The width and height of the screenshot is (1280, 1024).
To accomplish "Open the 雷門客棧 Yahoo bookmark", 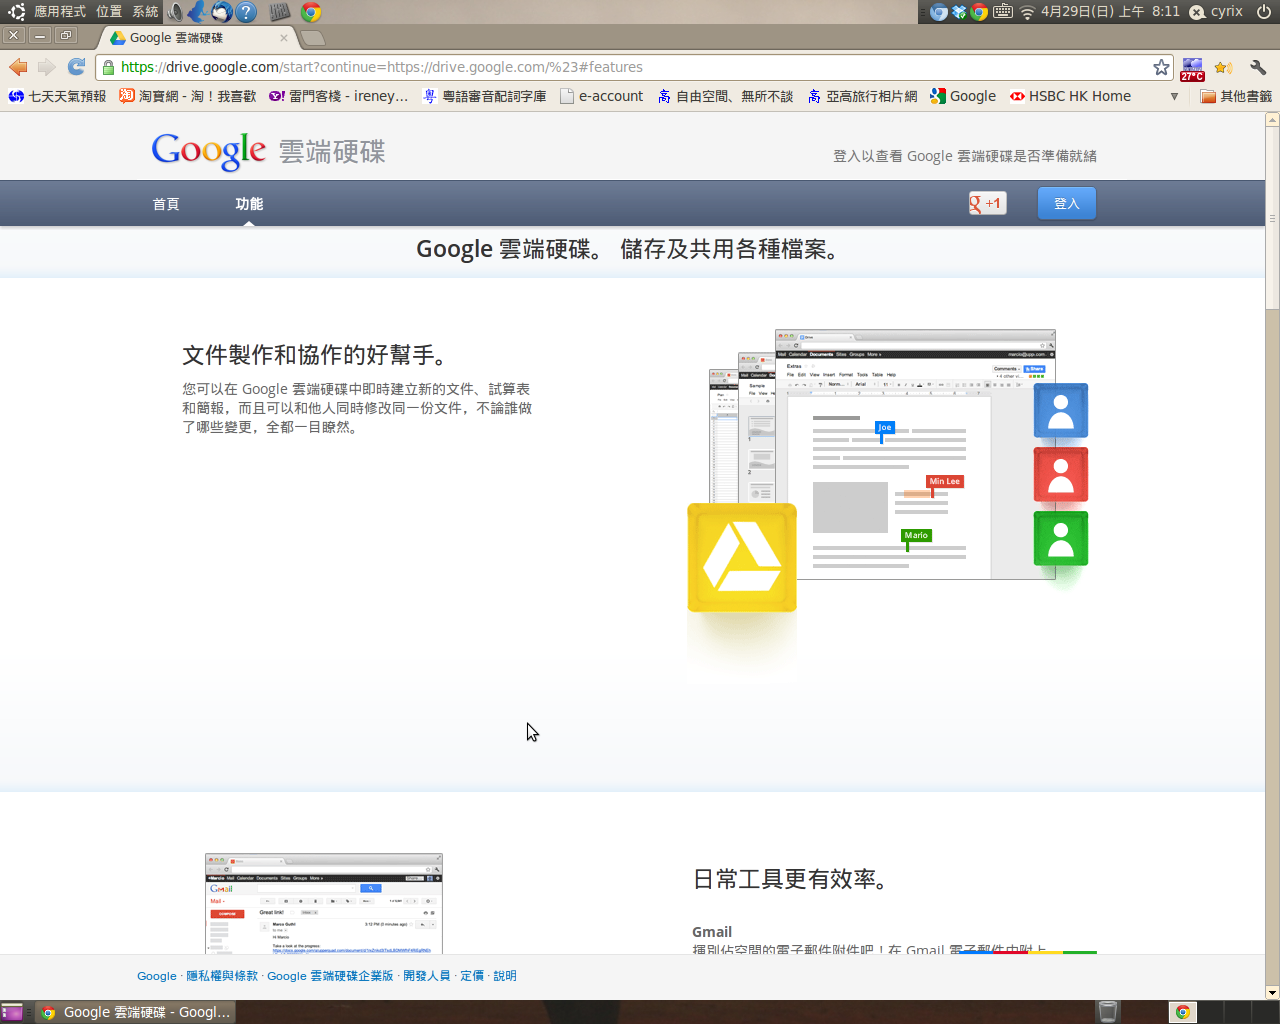I will (338, 96).
